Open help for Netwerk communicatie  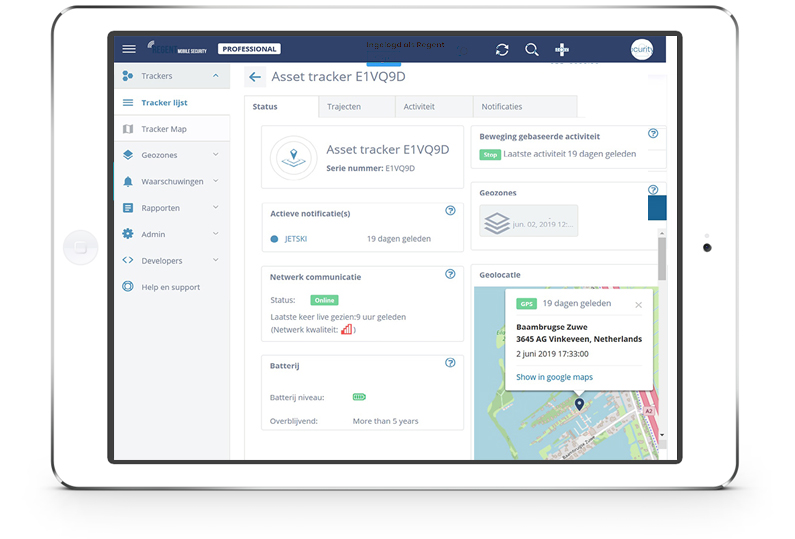[x=450, y=274]
